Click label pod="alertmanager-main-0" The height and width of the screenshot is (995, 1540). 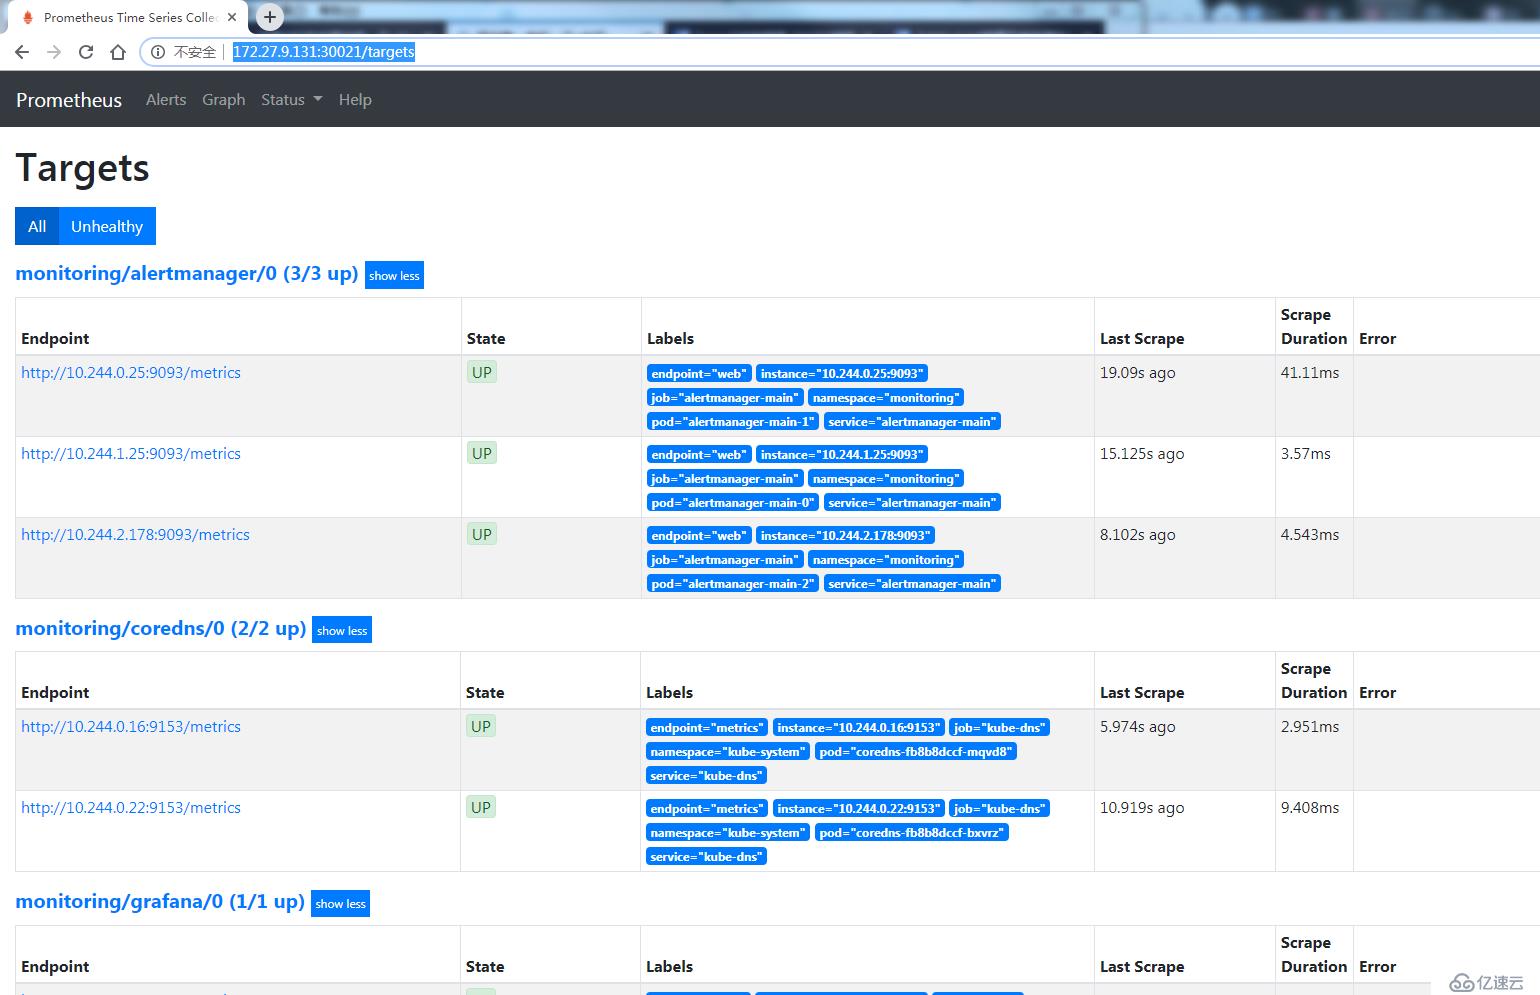[733, 503]
